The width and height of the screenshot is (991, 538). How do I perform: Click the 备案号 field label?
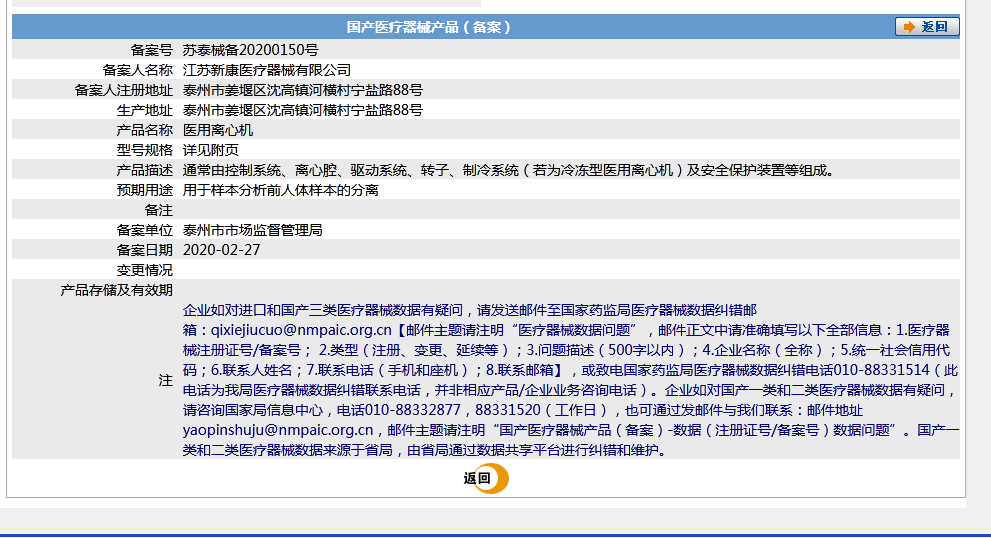pos(152,50)
